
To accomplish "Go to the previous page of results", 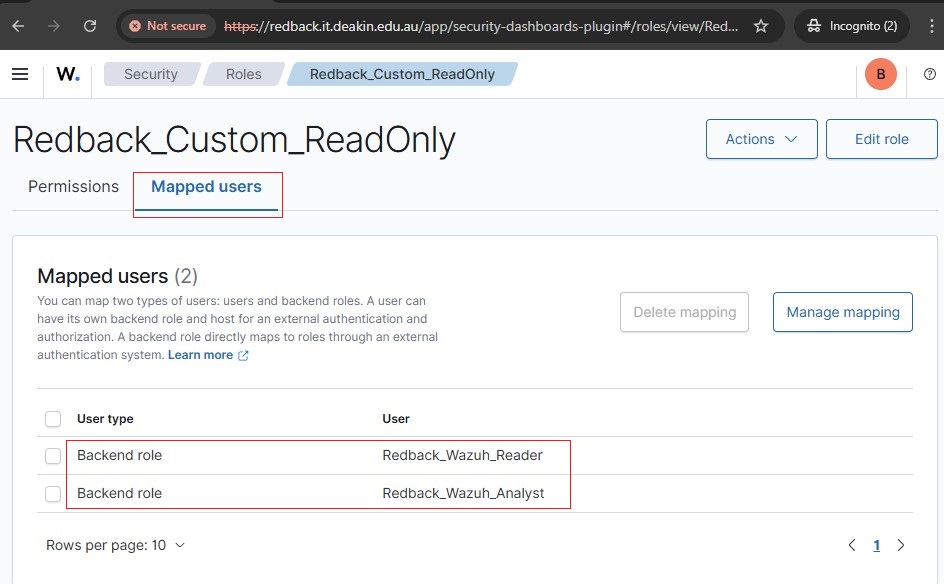I will [x=852, y=545].
